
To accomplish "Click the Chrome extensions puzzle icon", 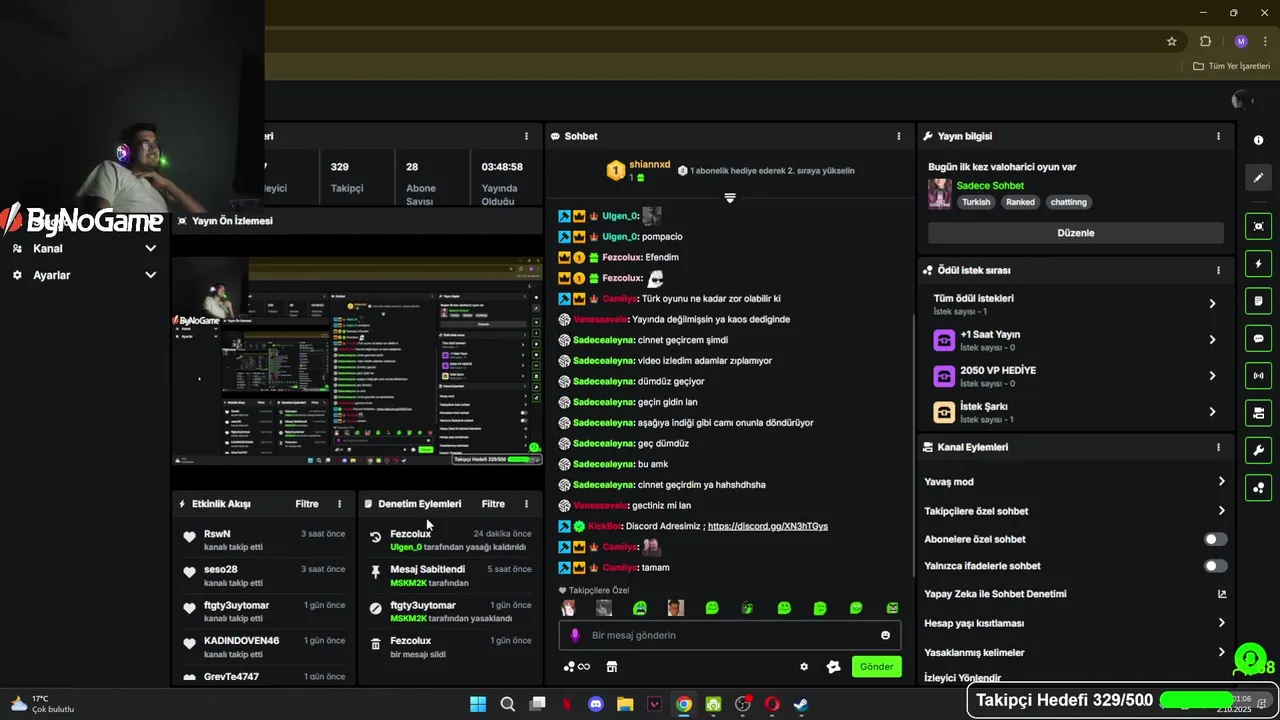I will pyautogui.click(x=1205, y=41).
